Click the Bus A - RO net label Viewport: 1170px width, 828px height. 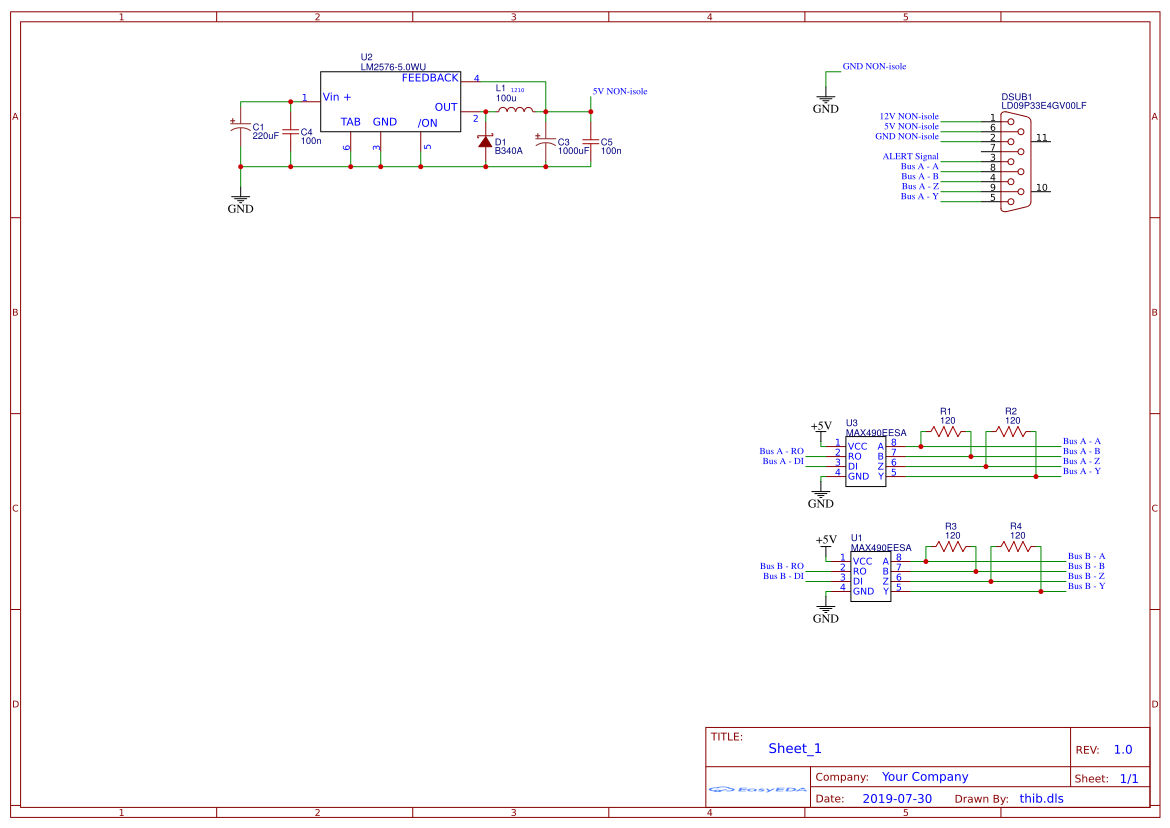pos(781,451)
